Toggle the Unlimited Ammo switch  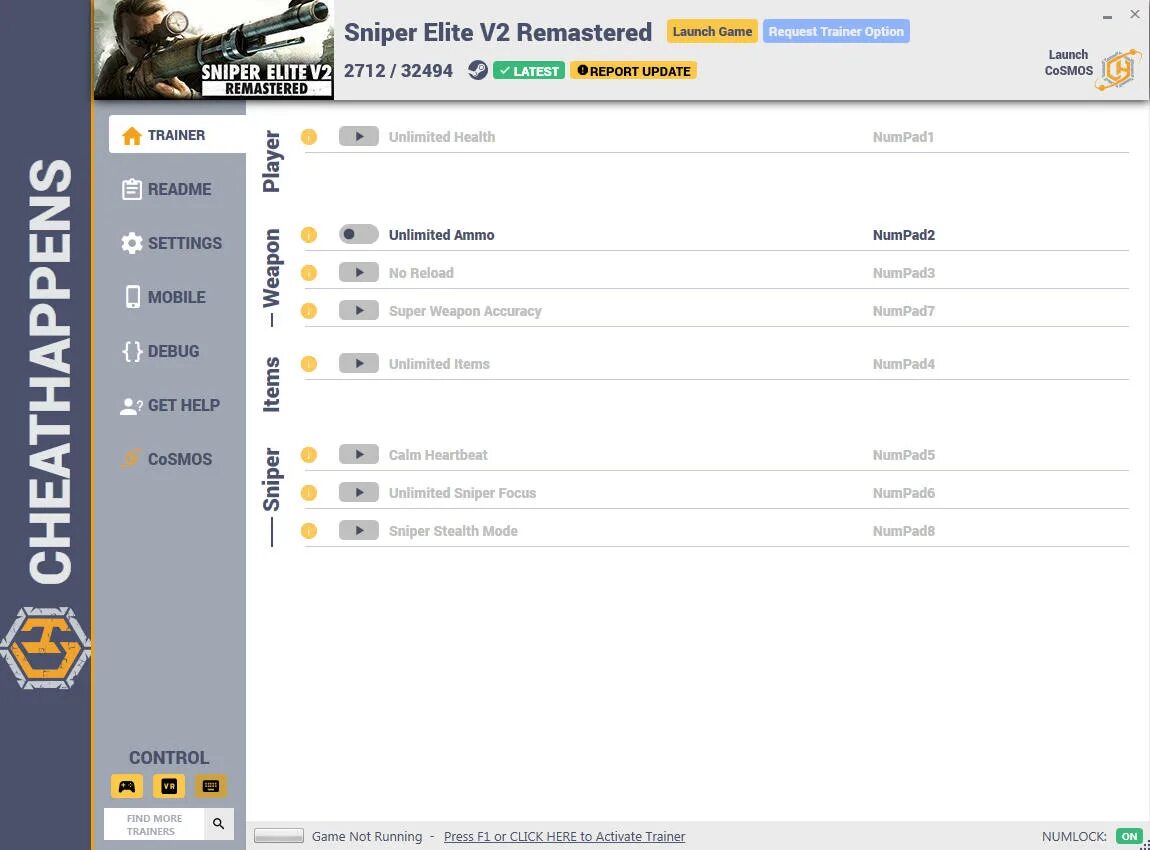[359, 235]
